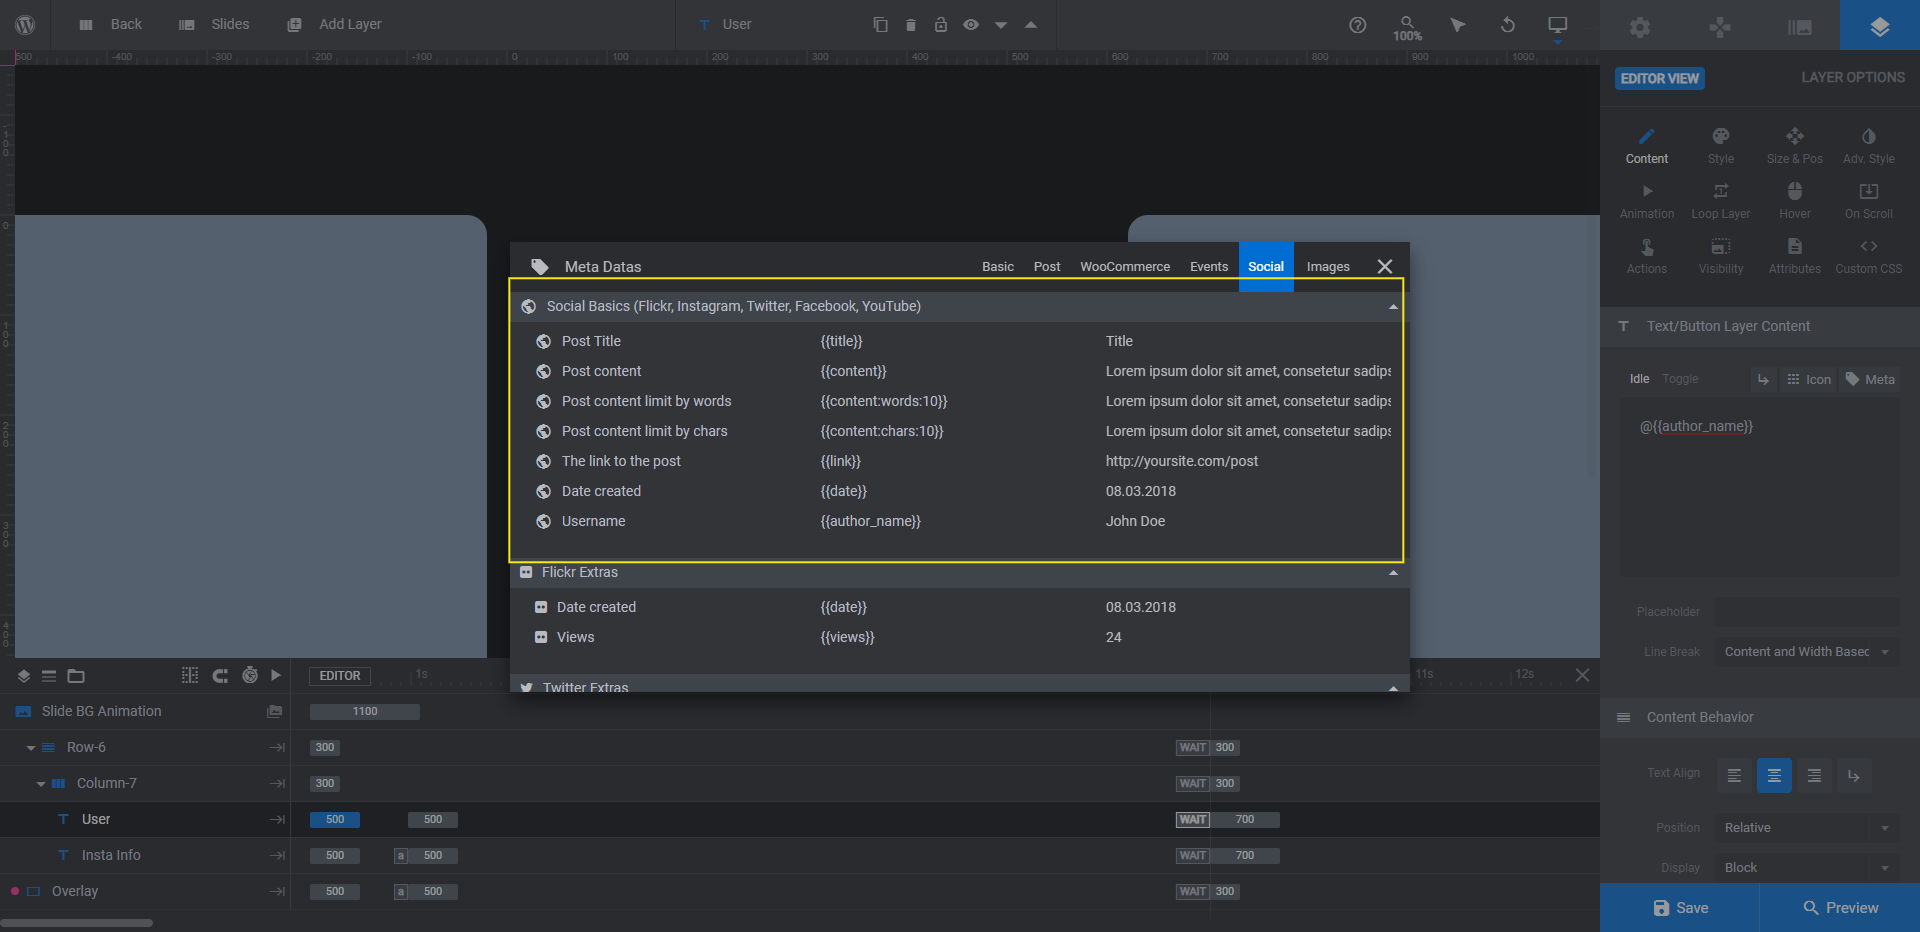Lock the selected layer with padlock icon
Screen dimensions: 1920x932
point(941,24)
